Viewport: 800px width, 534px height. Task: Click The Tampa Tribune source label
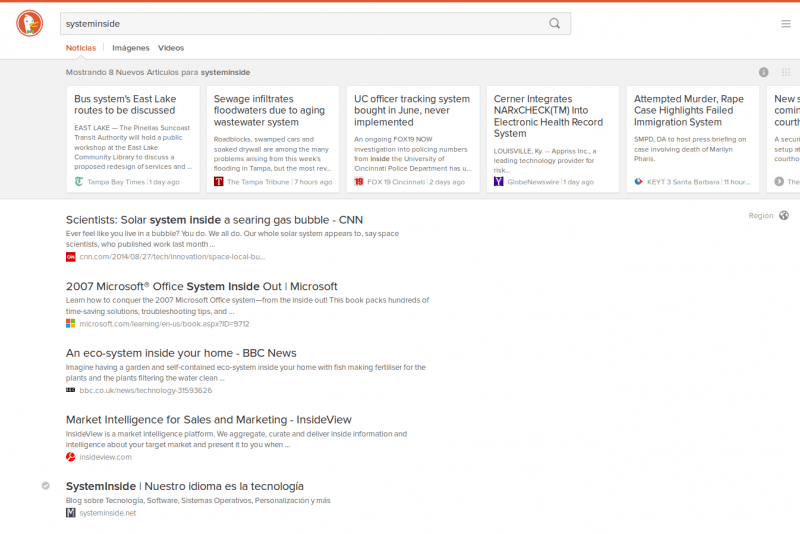pyautogui.click(x=258, y=182)
